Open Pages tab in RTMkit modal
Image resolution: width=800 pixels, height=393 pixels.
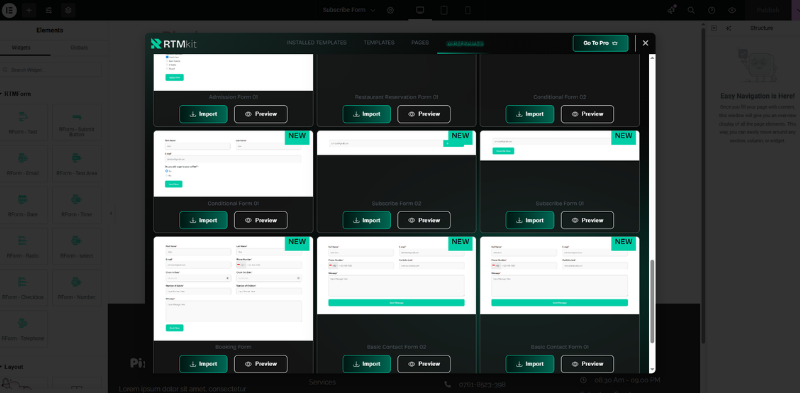pyautogui.click(x=420, y=43)
